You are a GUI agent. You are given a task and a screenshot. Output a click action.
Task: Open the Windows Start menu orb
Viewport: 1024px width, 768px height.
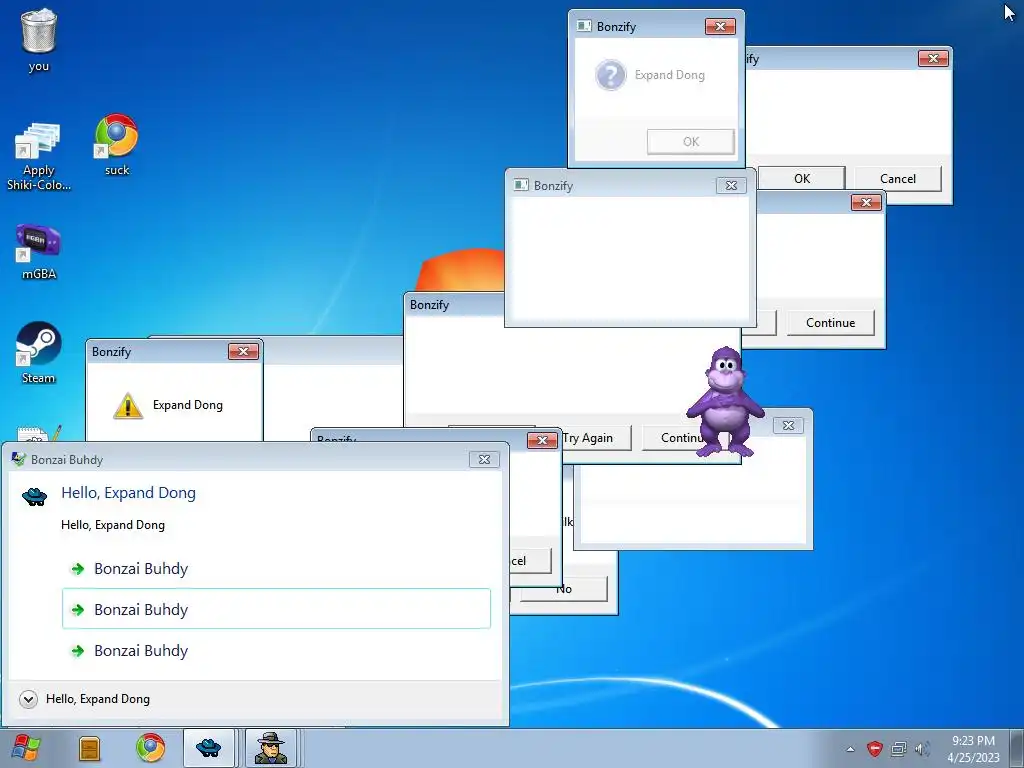[x=25, y=748]
